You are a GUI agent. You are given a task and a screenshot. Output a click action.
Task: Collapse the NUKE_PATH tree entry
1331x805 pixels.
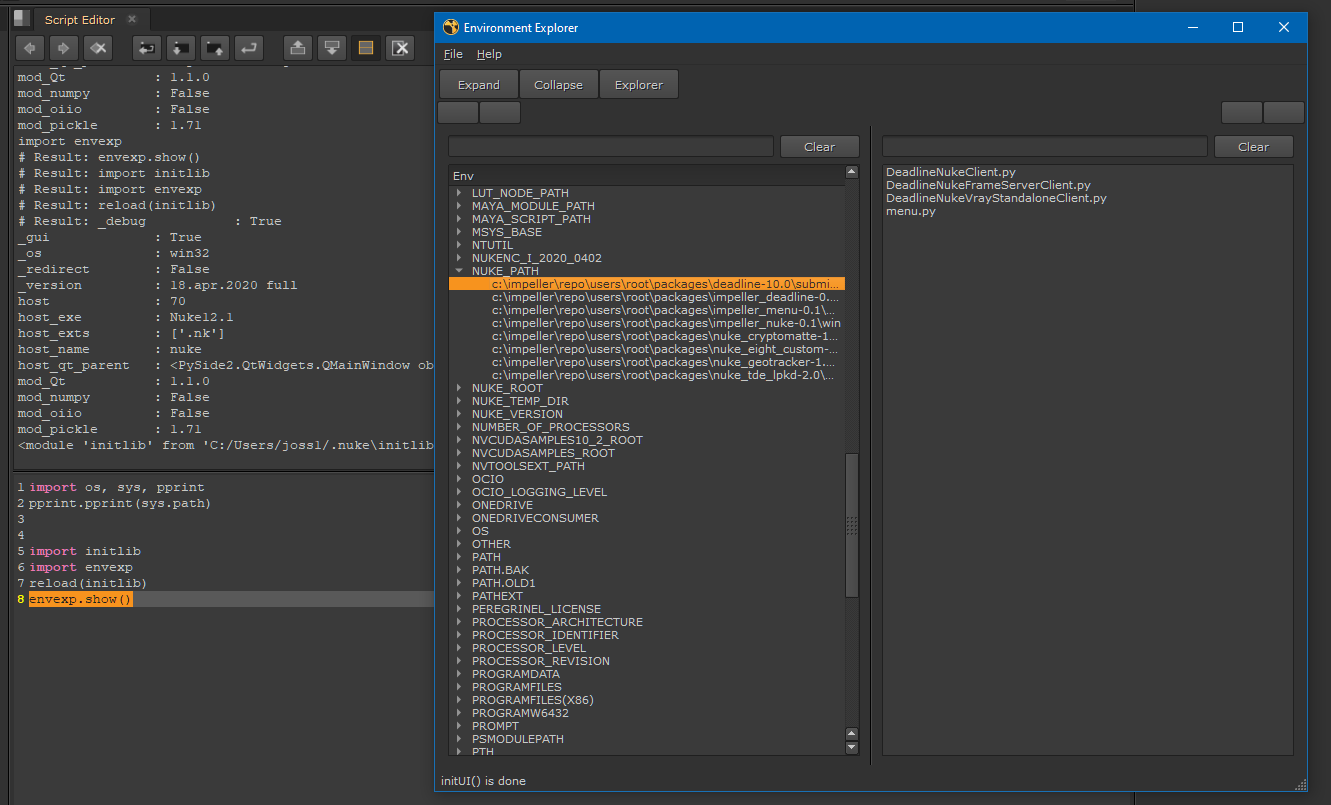tap(459, 271)
